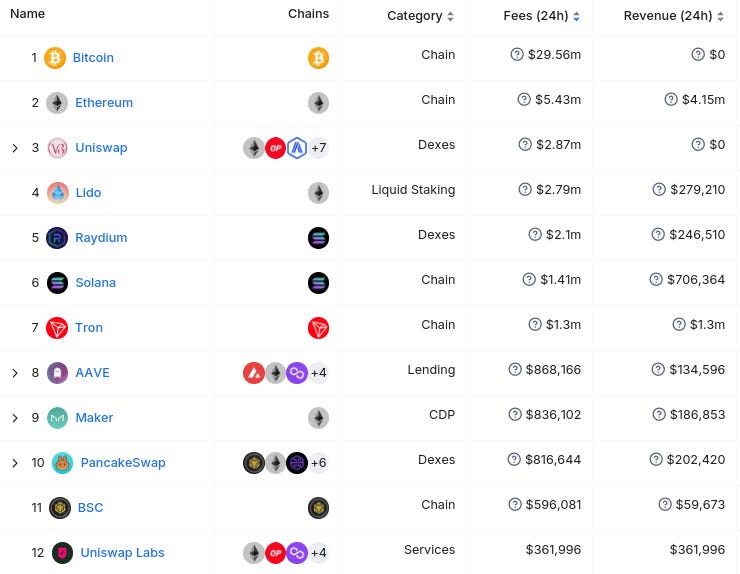
Task: Open the AAVE protocol link
Action: tap(92, 373)
